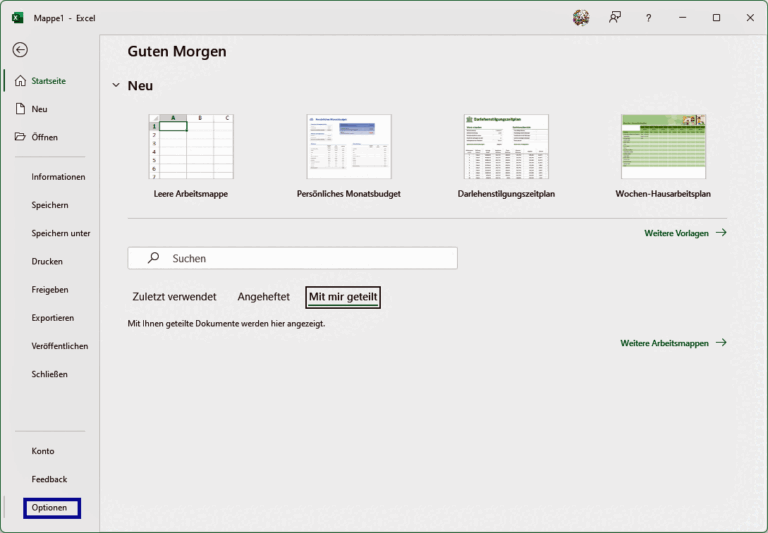Open the help question mark icon
768x533 pixels.
(648, 18)
